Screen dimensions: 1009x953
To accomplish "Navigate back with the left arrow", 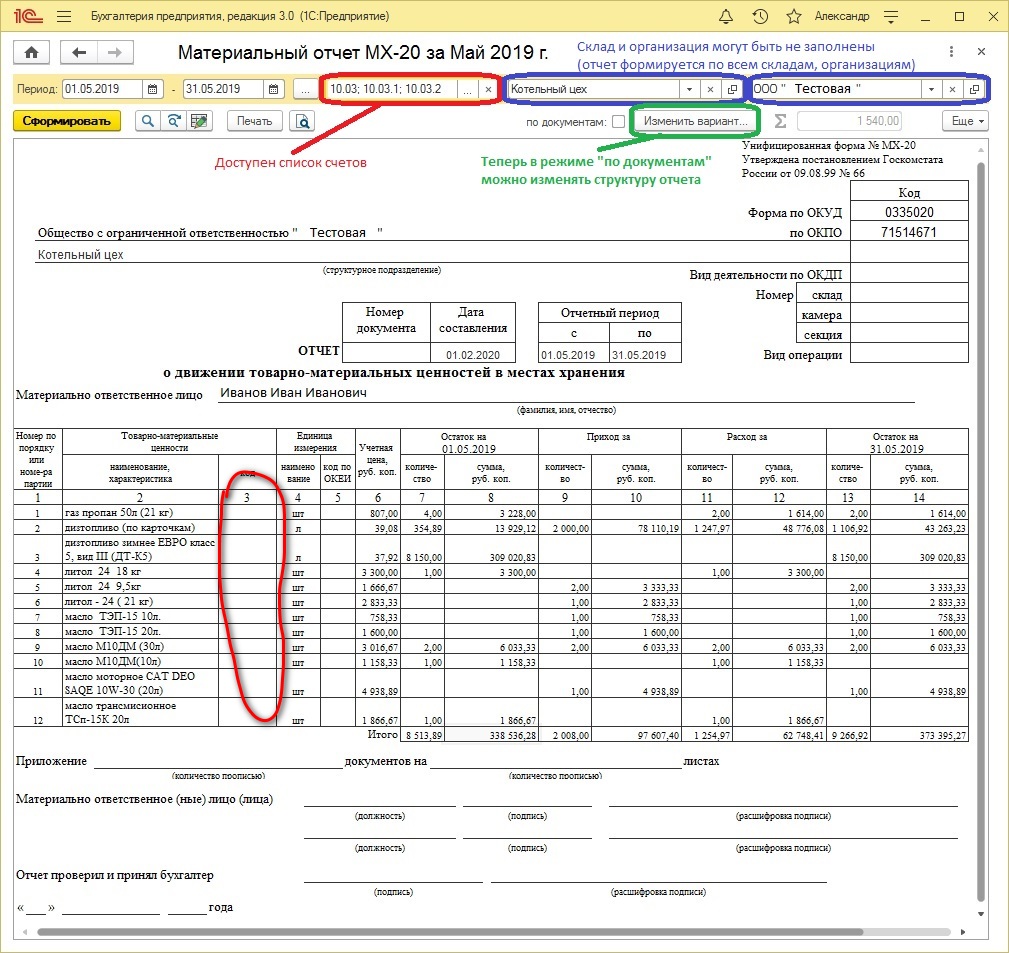I will [x=79, y=53].
